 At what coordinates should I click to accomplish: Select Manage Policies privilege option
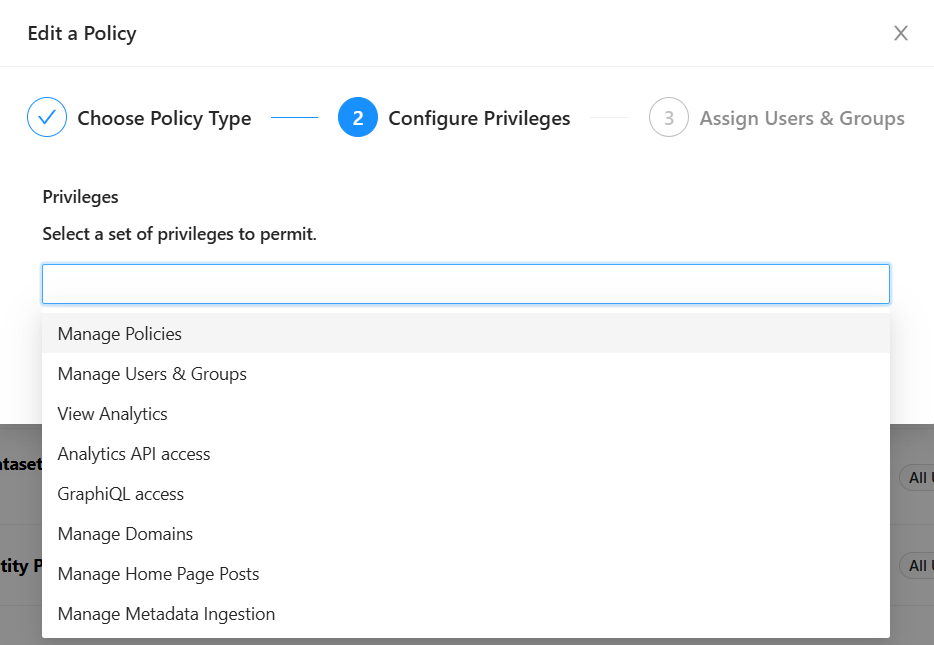coord(120,334)
